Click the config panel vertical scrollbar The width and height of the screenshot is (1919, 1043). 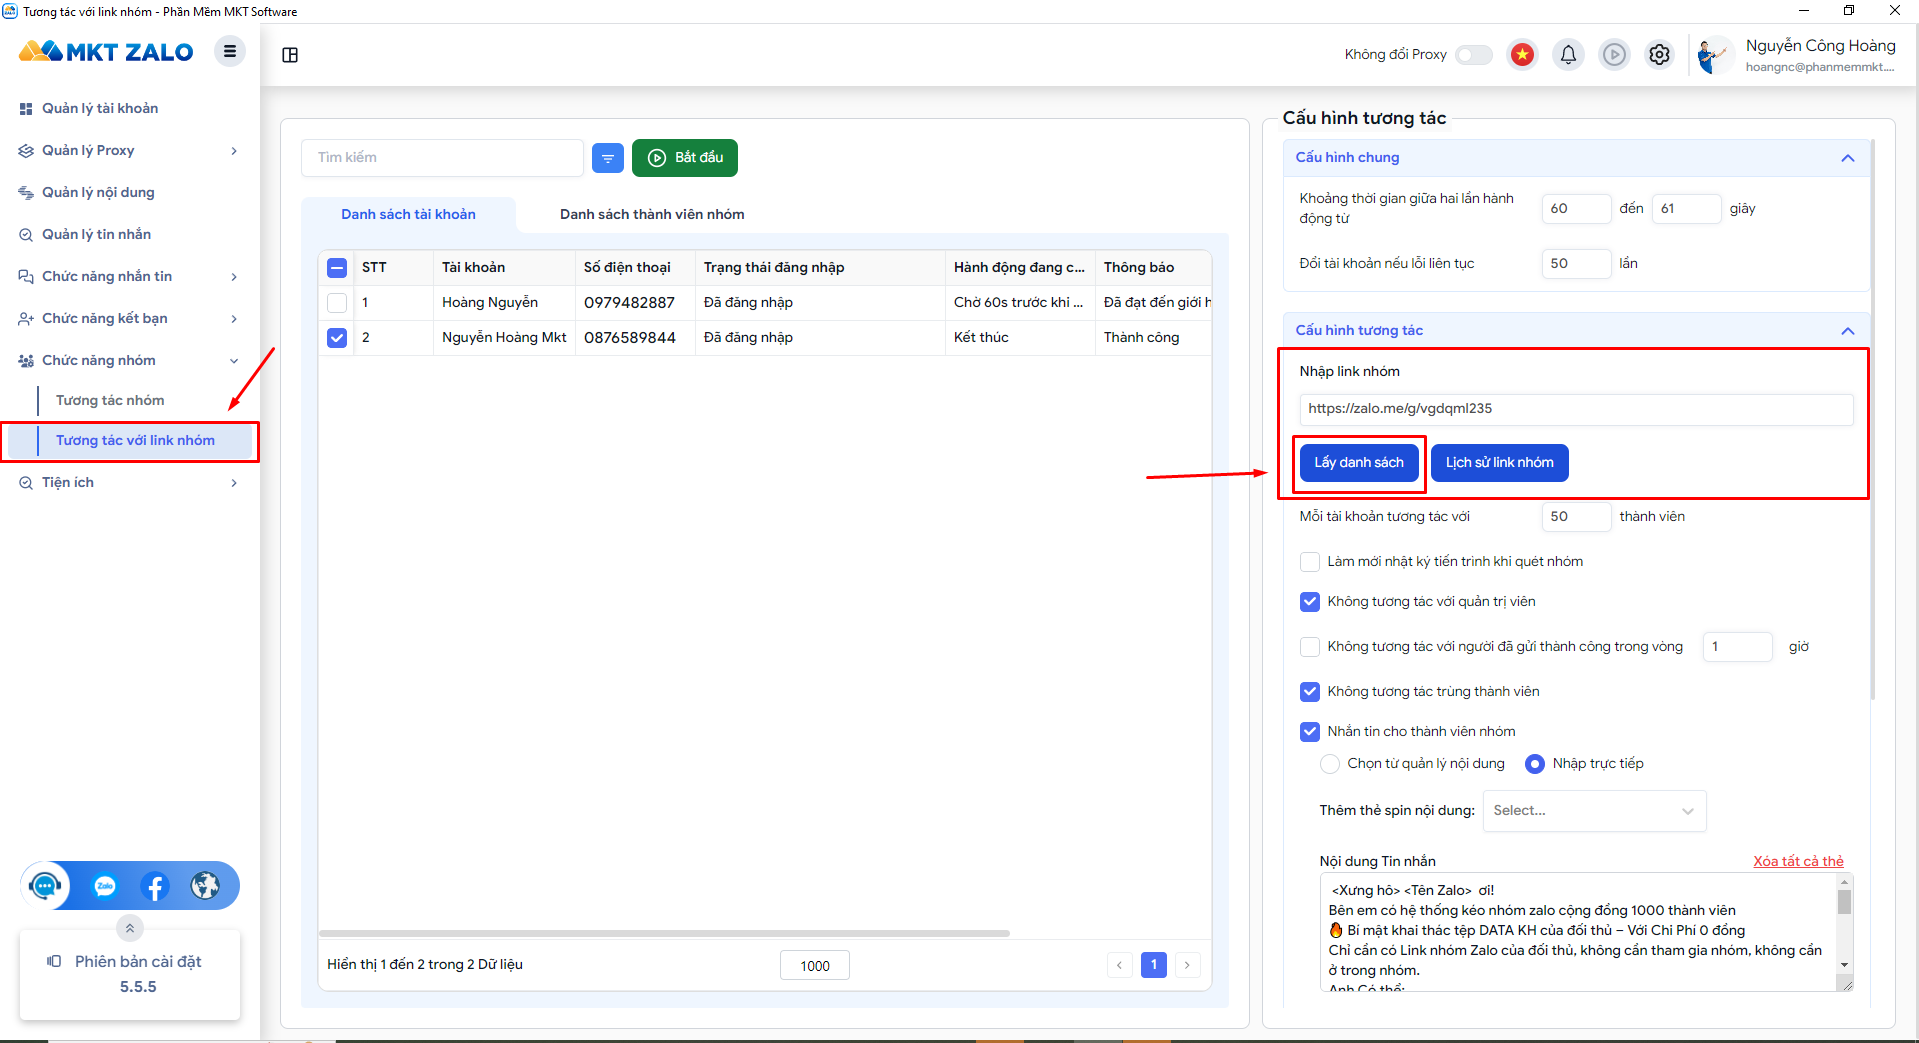1873,420
